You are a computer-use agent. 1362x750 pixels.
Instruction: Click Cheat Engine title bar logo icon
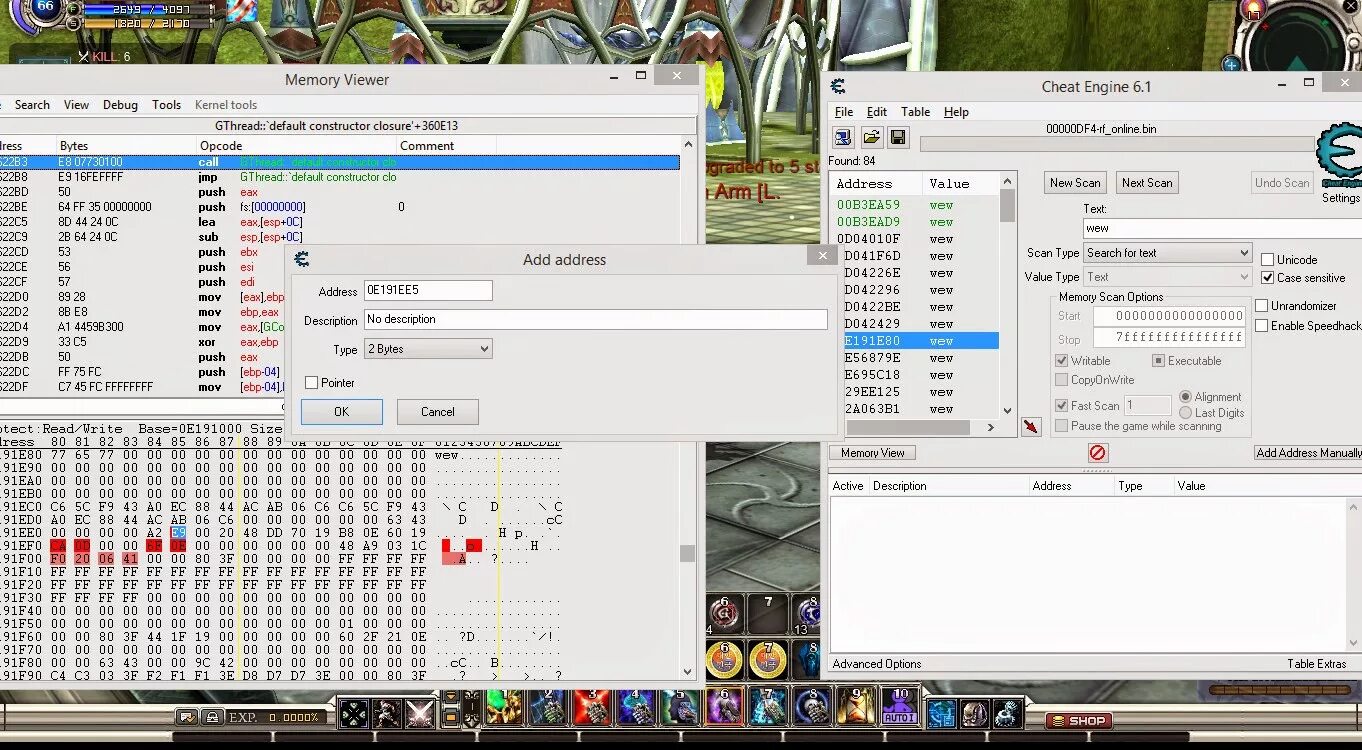pos(838,87)
